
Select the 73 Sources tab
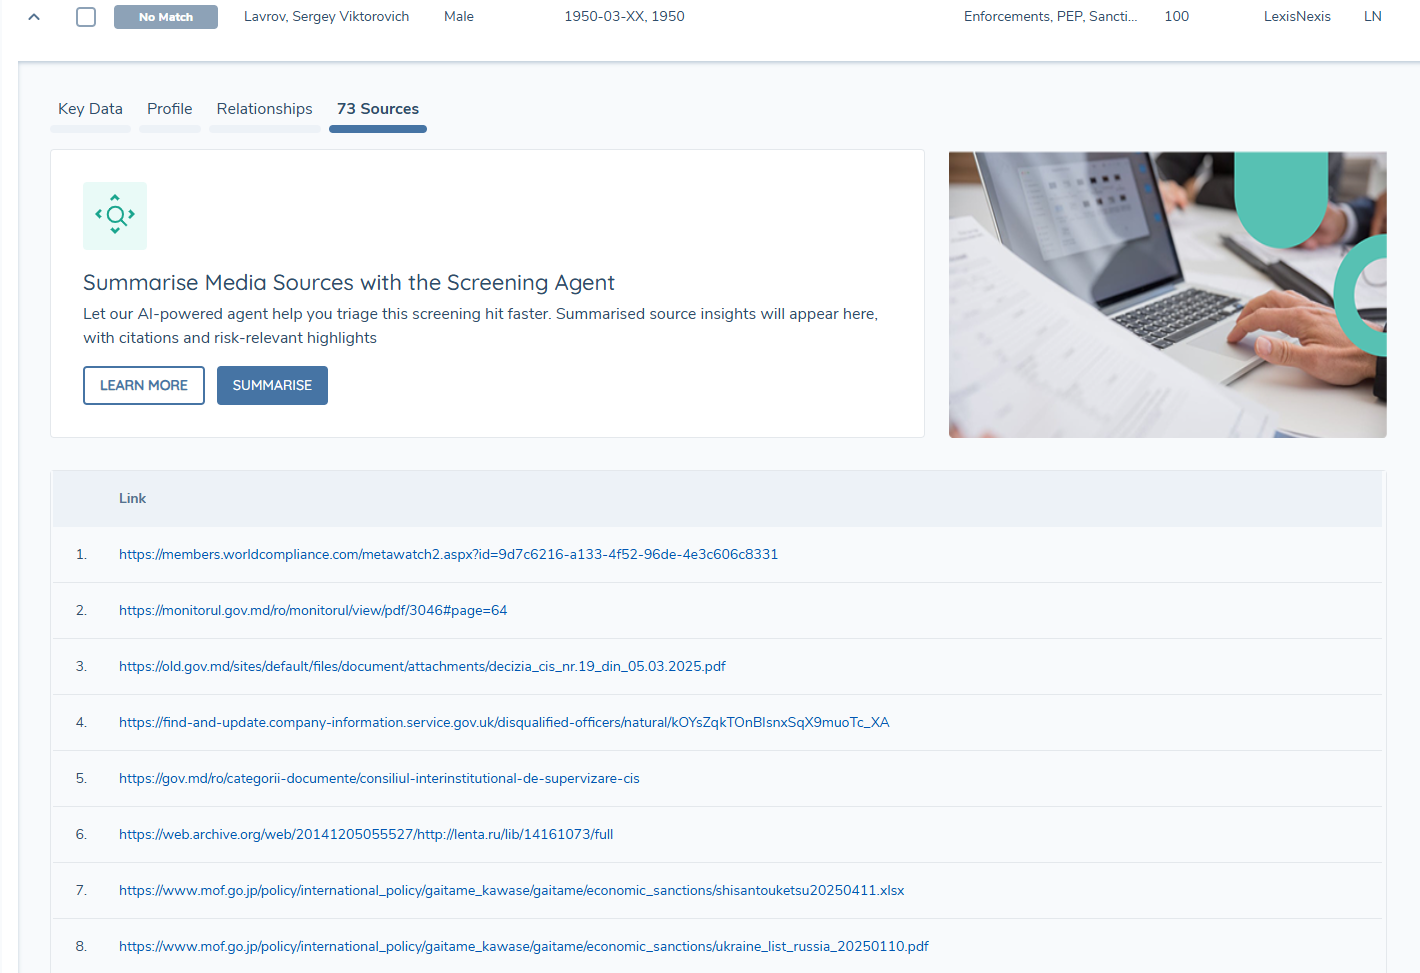(x=378, y=109)
